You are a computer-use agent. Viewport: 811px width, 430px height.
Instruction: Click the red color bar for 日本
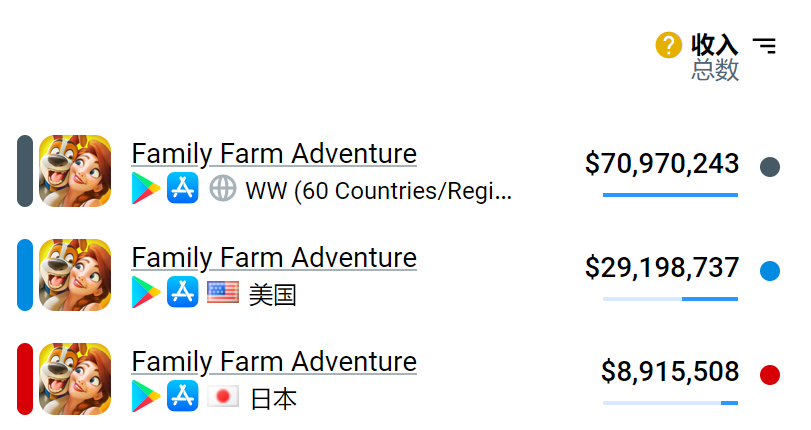(x=25, y=378)
